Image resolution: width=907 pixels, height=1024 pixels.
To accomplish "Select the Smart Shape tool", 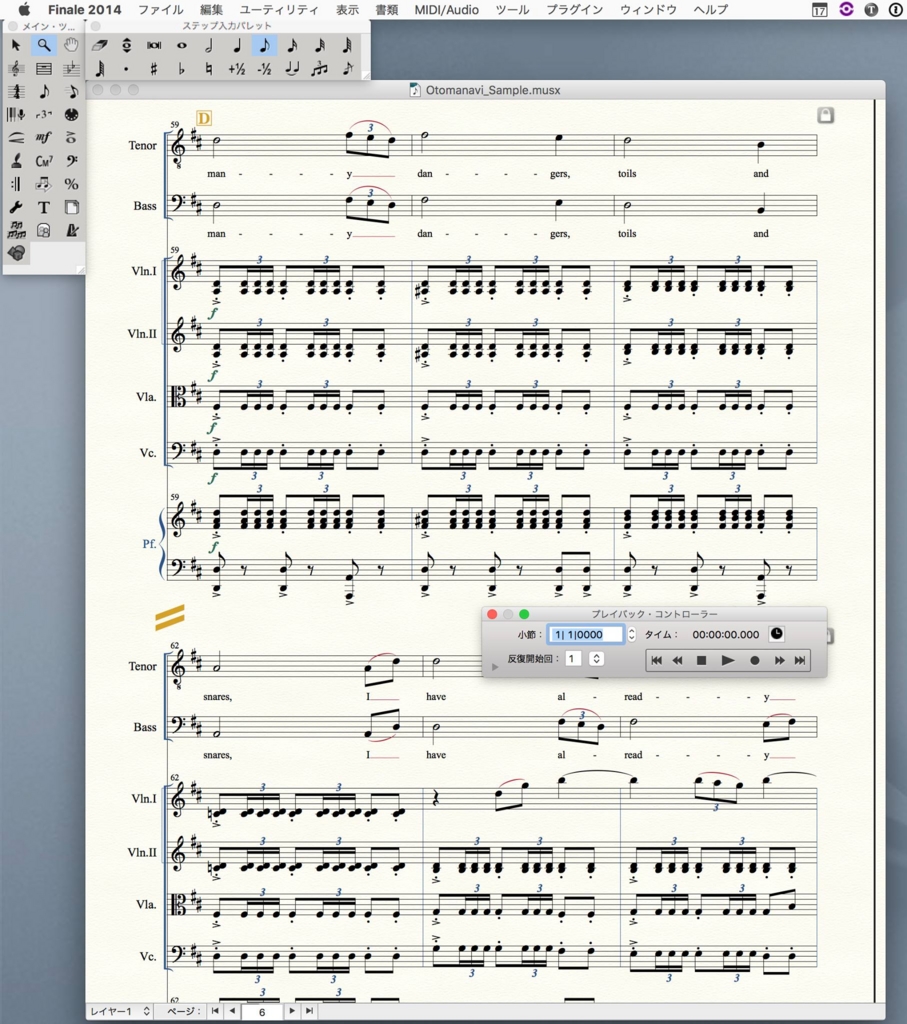I will coord(16,138).
